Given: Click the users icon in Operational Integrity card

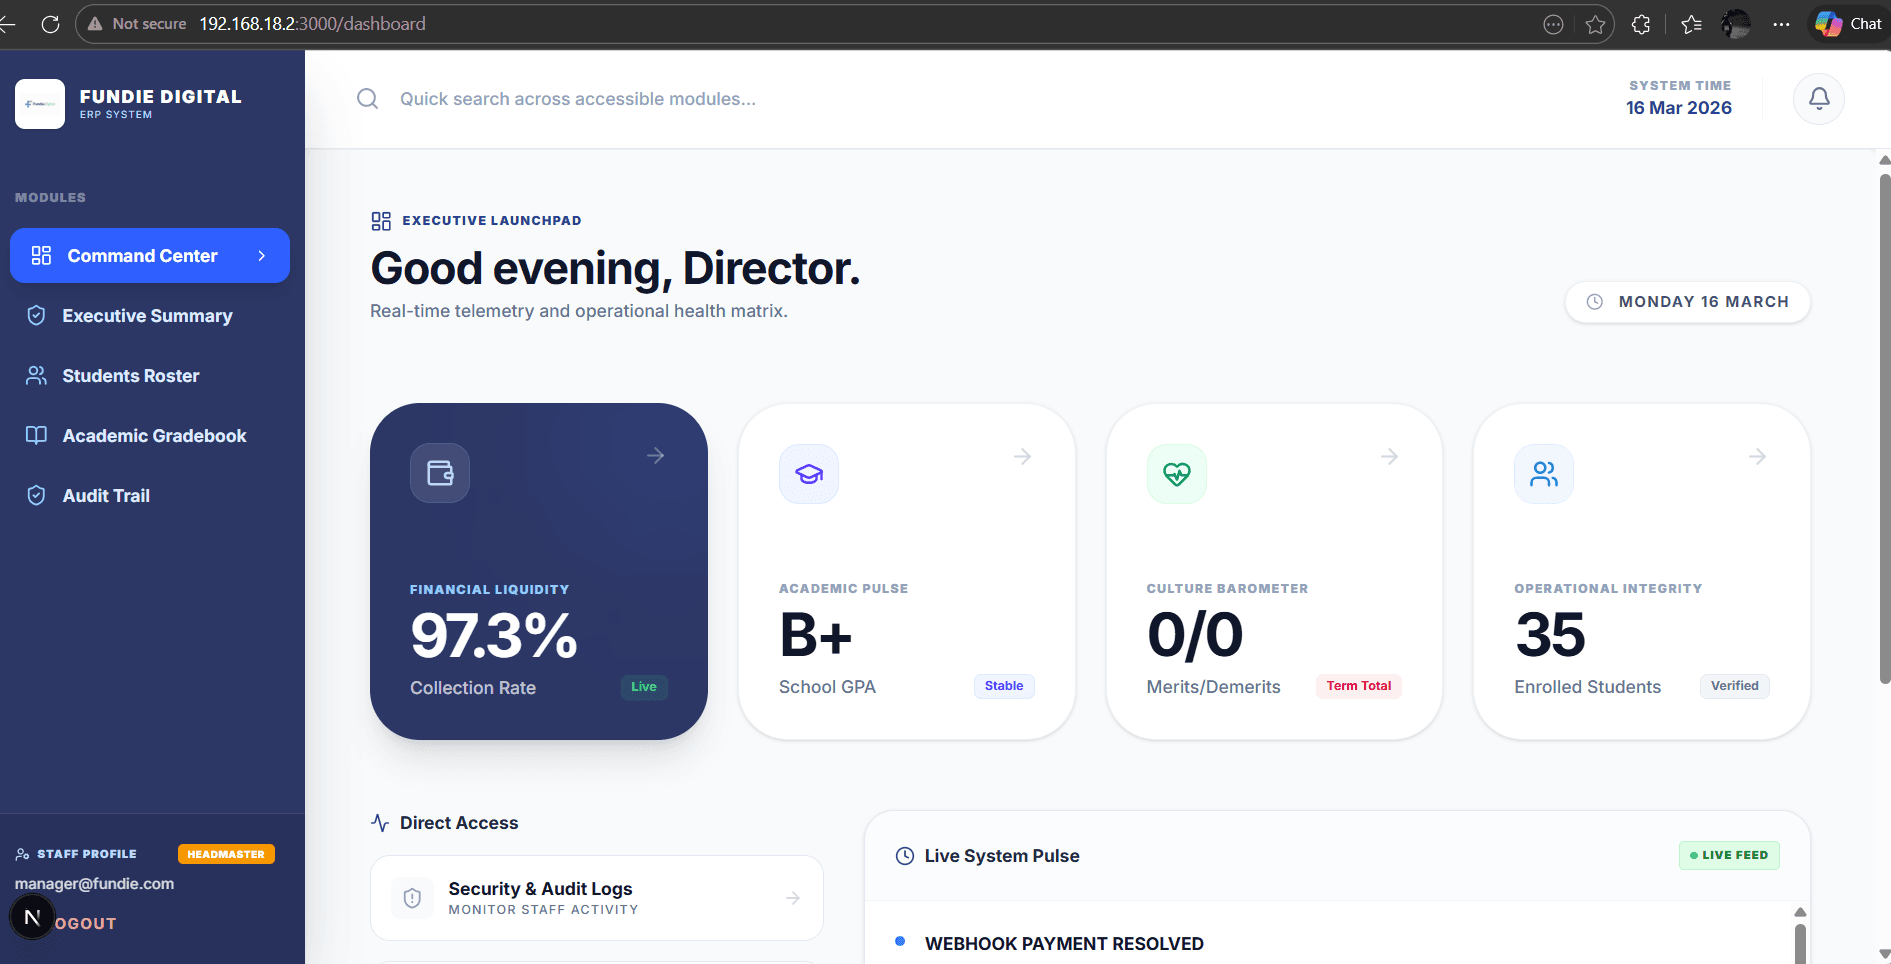Looking at the screenshot, I should [1543, 474].
